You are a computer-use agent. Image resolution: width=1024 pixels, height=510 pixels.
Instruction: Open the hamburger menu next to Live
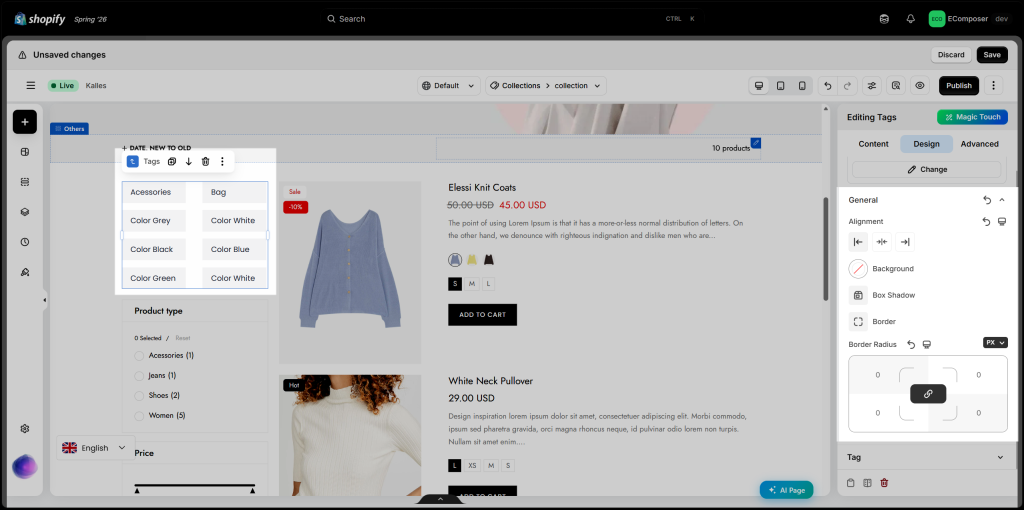(31, 86)
